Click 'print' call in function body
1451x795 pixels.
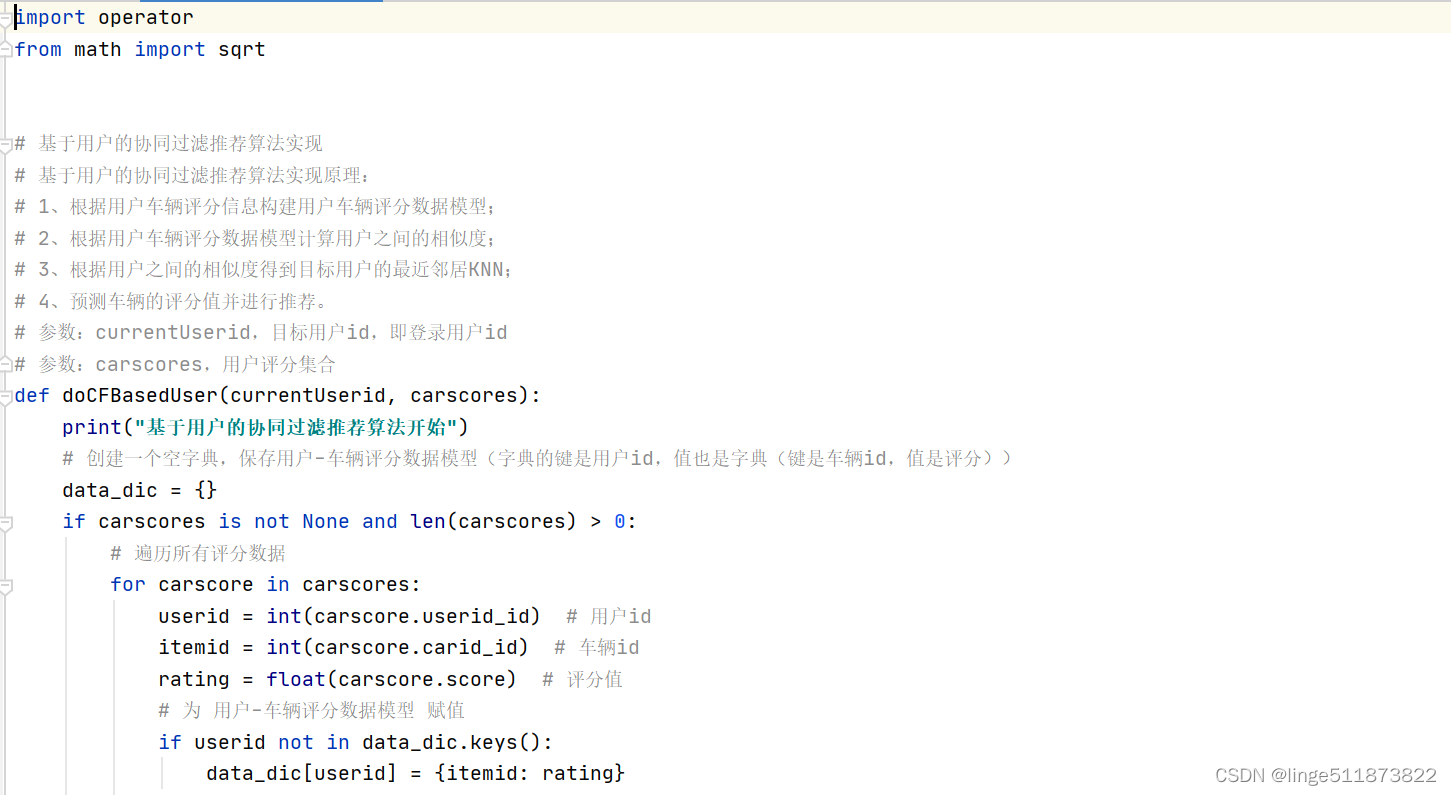[x=92, y=428]
